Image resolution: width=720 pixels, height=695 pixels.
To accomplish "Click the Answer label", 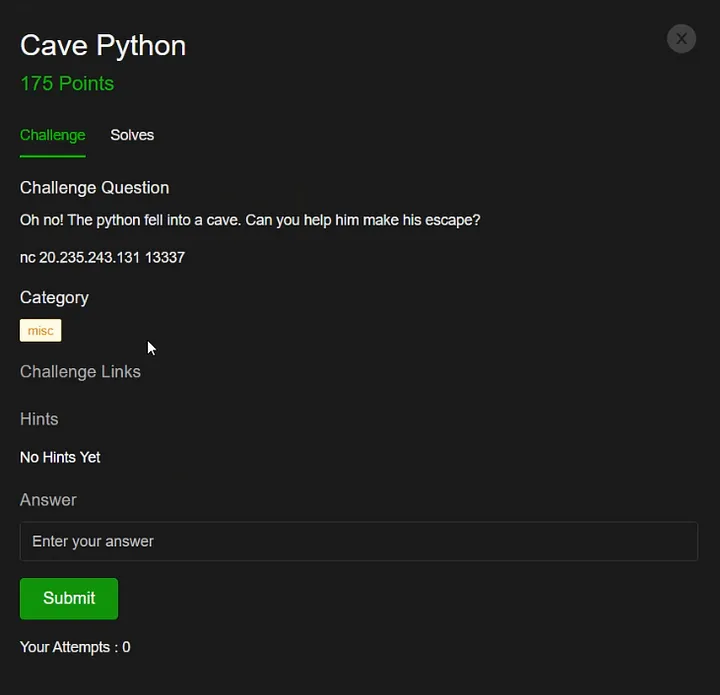I will (48, 500).
